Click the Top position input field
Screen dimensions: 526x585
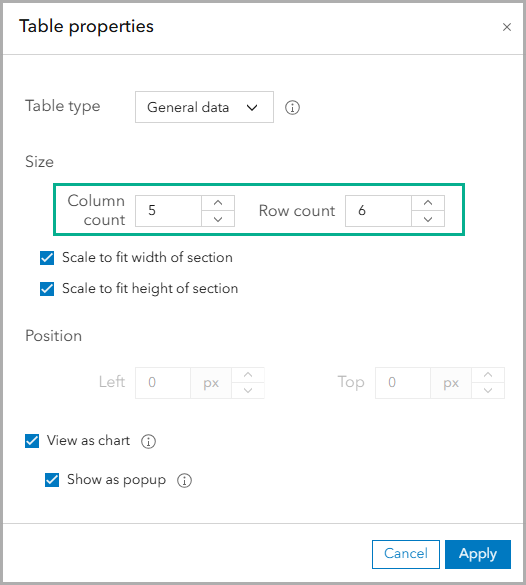tap(403, 383)
